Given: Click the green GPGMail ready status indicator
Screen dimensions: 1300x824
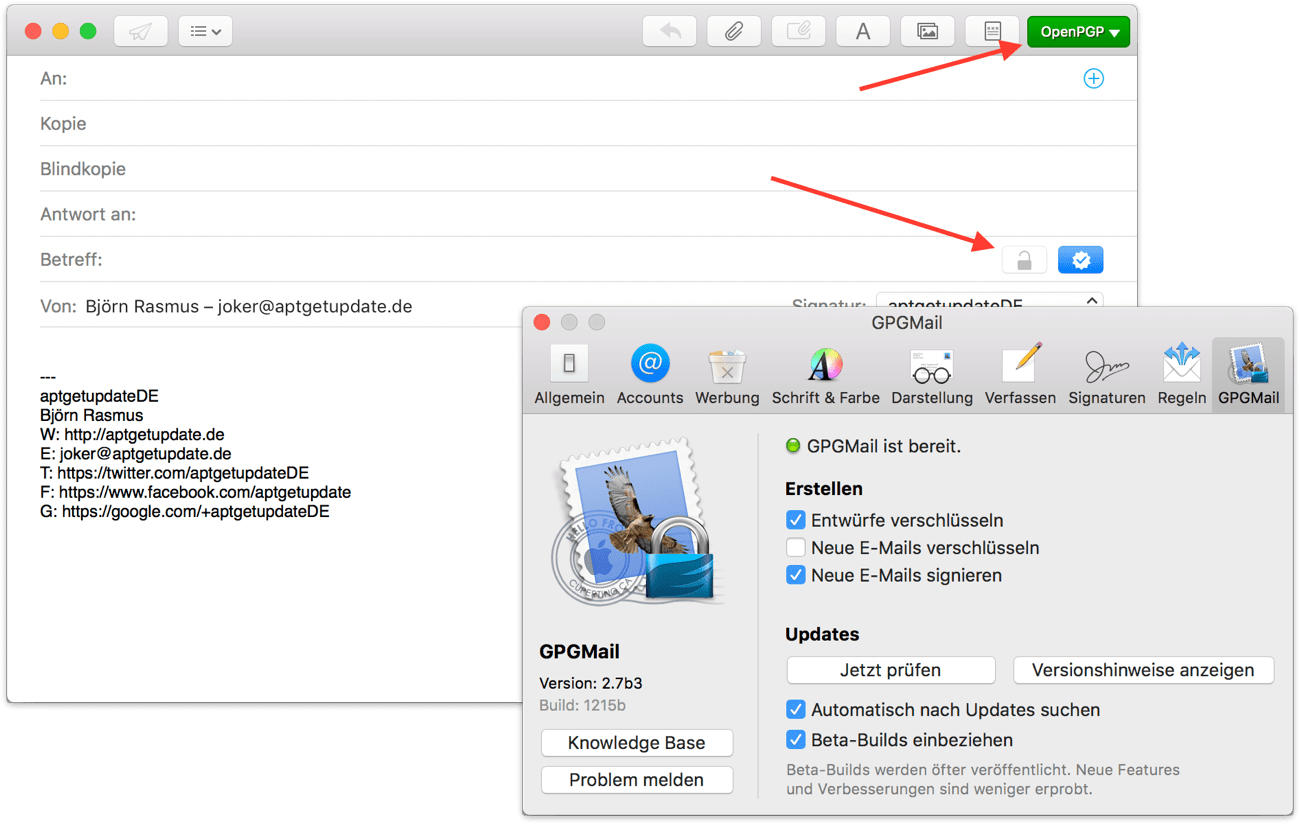Looking at the screenshot, I should coord(793,446).
